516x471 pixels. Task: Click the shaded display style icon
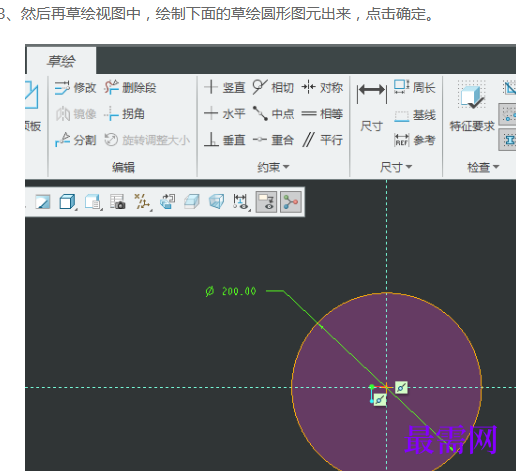(x=43, y=202)
